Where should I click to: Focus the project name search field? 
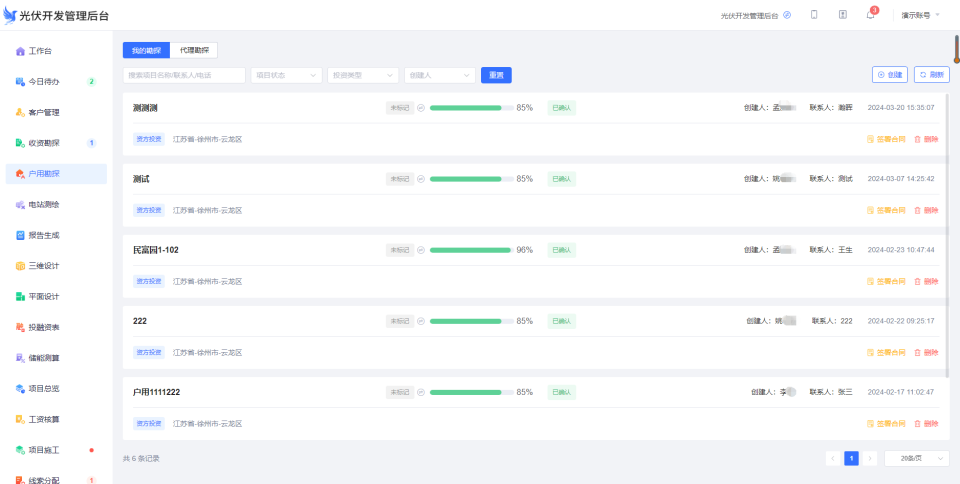(184, 75)
